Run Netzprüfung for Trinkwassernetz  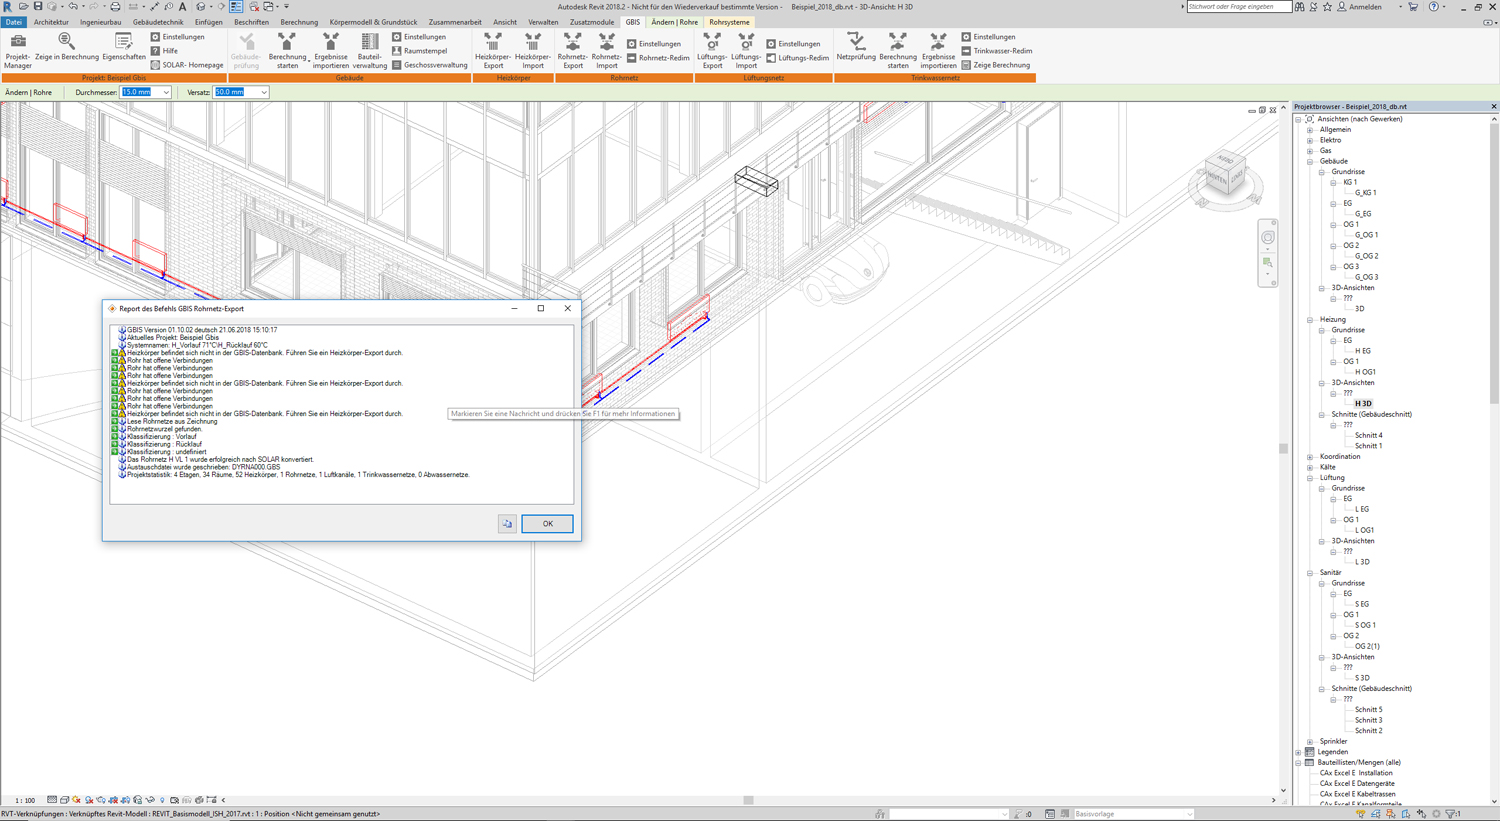point(856,47)
